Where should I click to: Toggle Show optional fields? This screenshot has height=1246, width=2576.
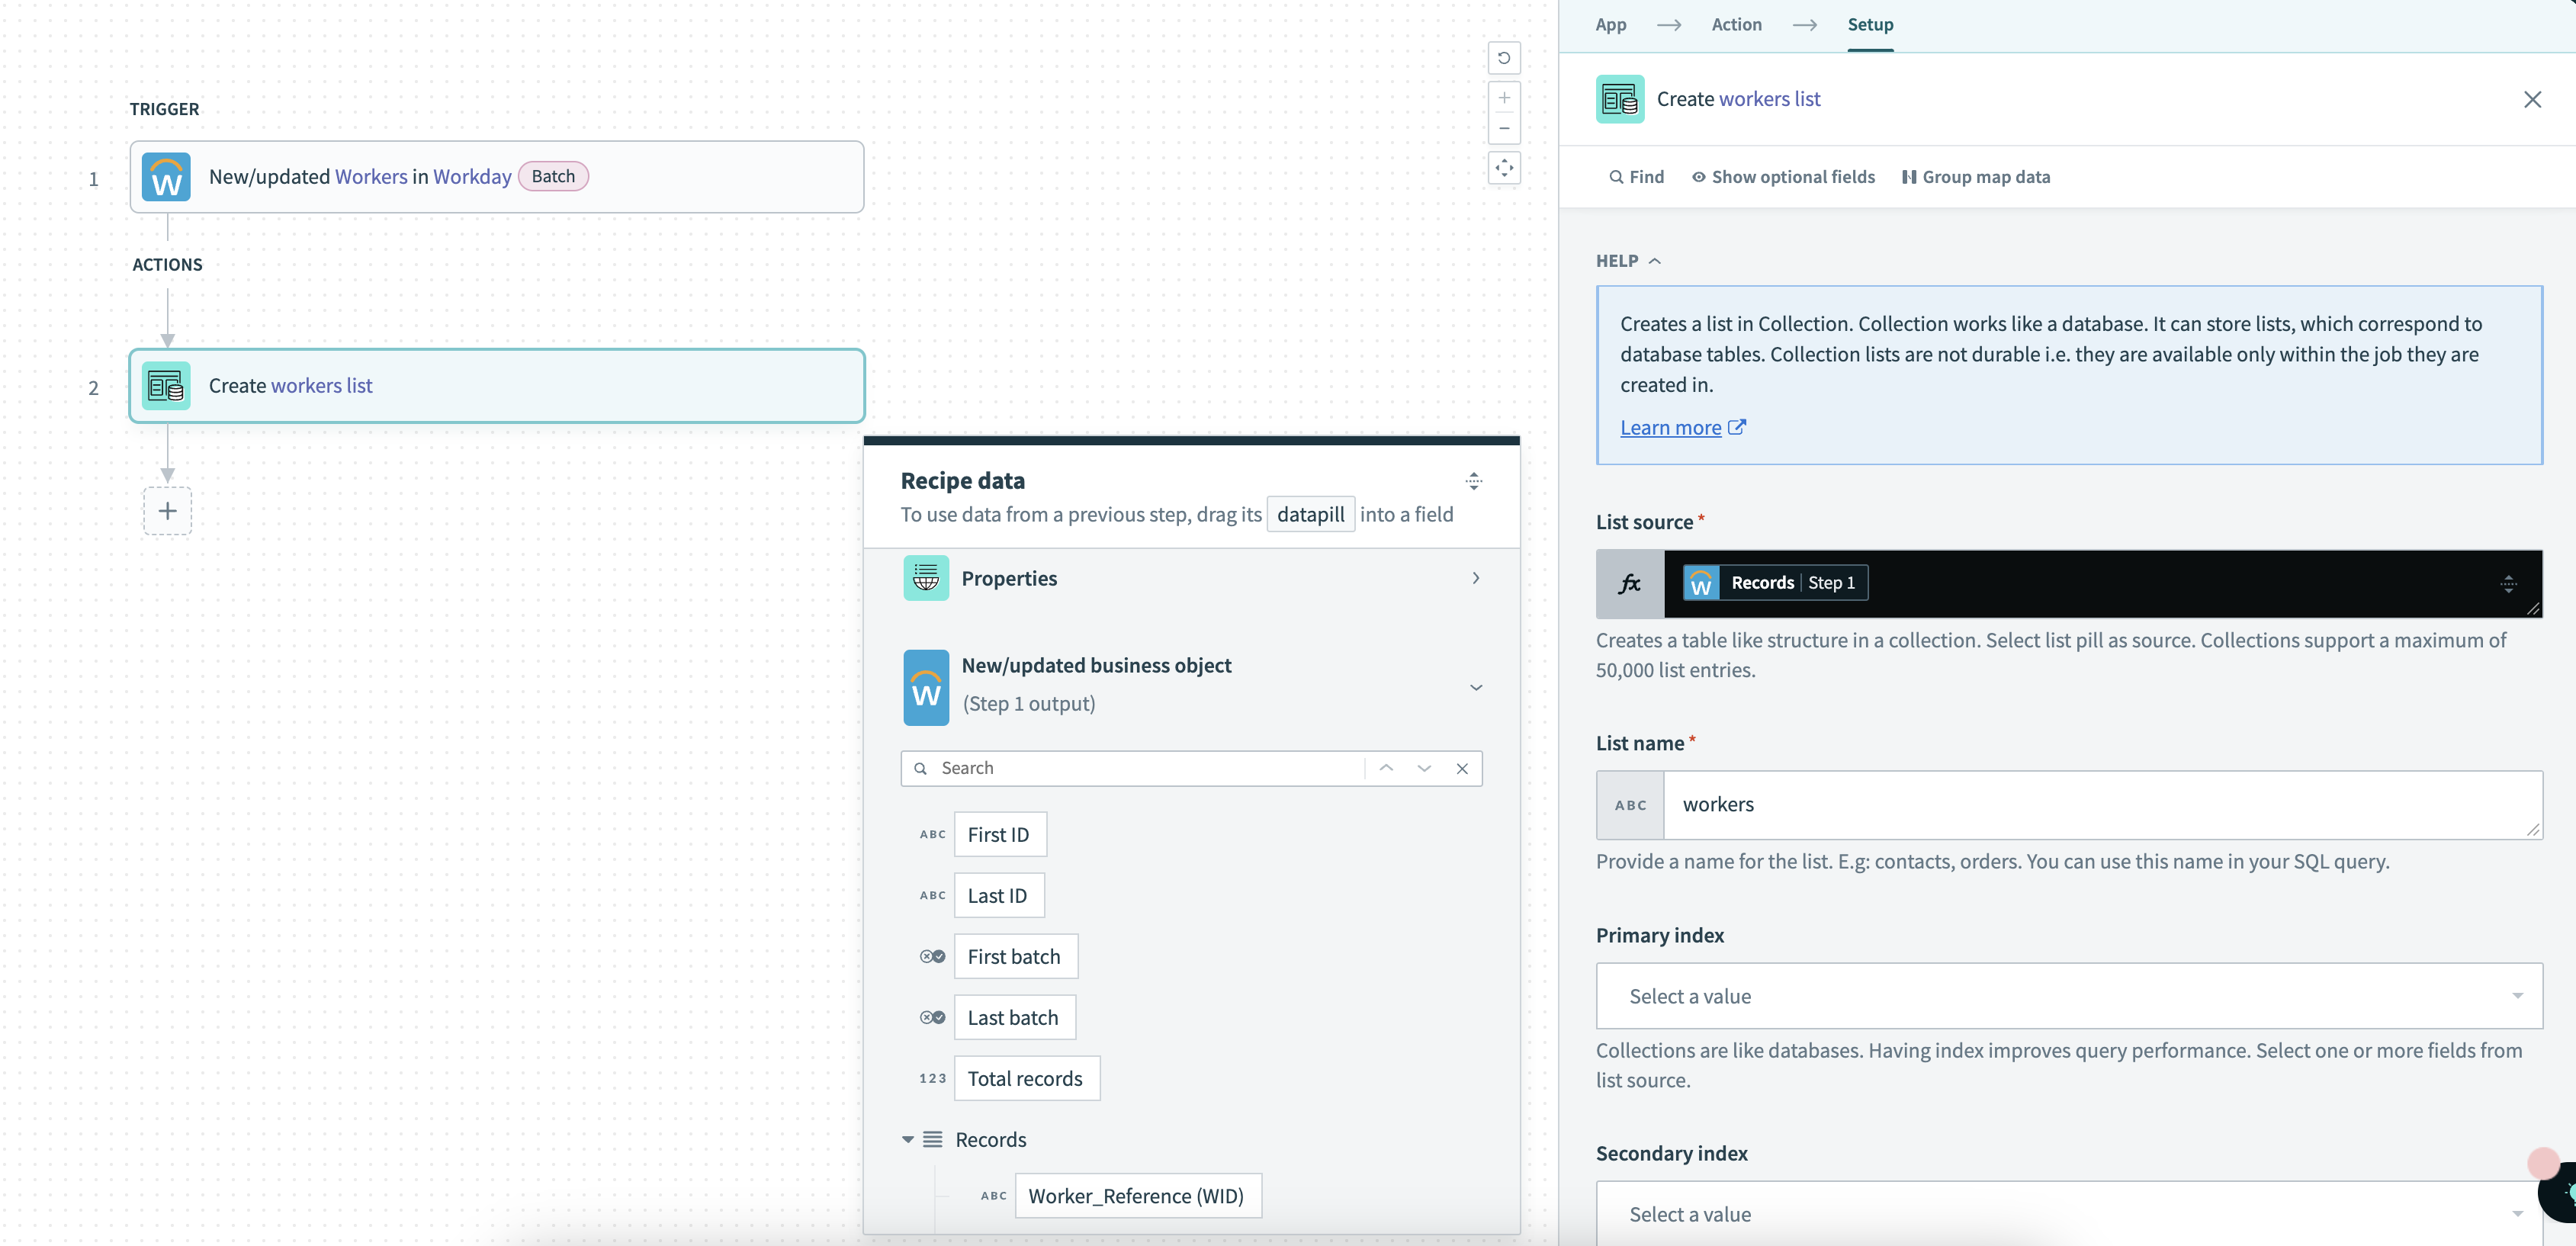[1783, 177]
